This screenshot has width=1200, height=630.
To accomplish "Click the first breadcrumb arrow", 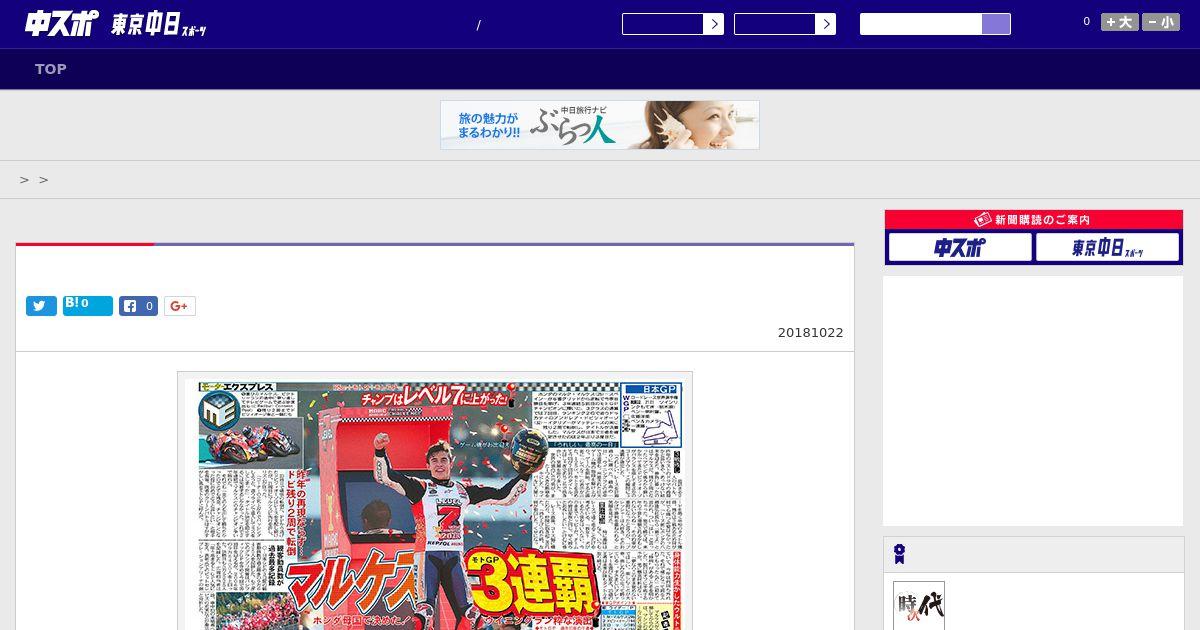I will pos(25,180).
